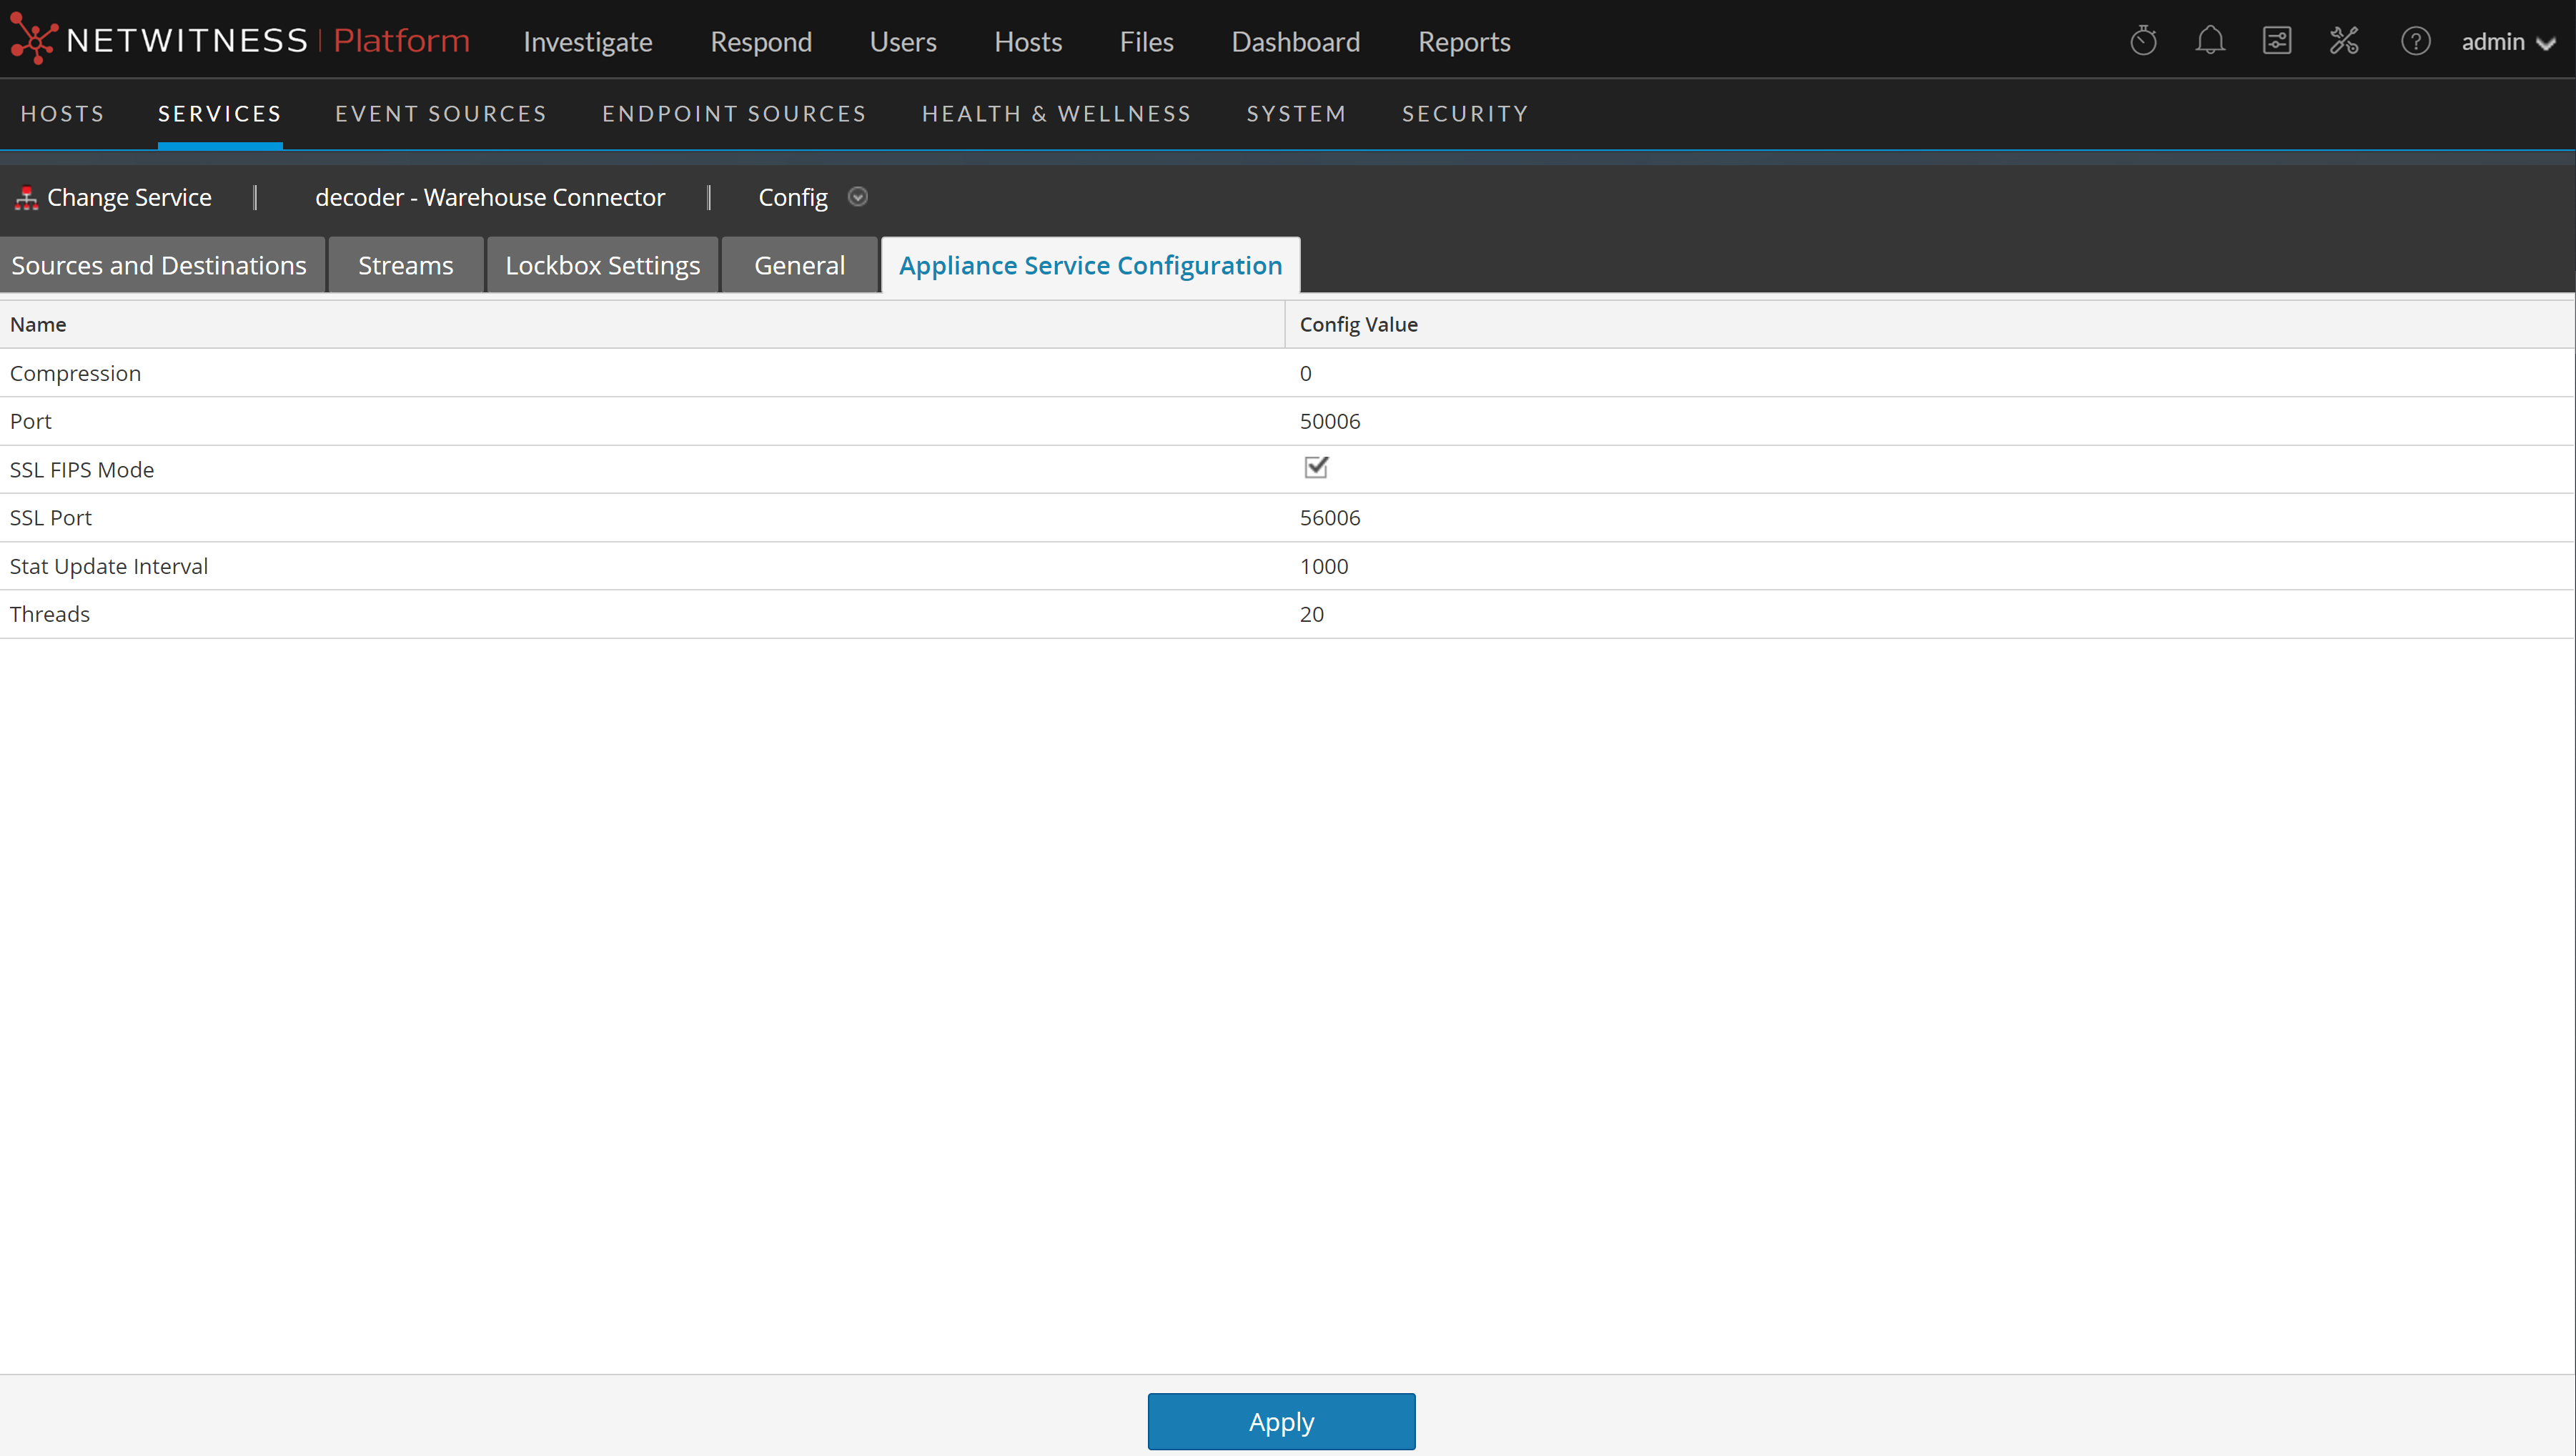Open the Health & Wellness section
This screenshot has height=1456, width=2576.
(x=1056, y=113)
